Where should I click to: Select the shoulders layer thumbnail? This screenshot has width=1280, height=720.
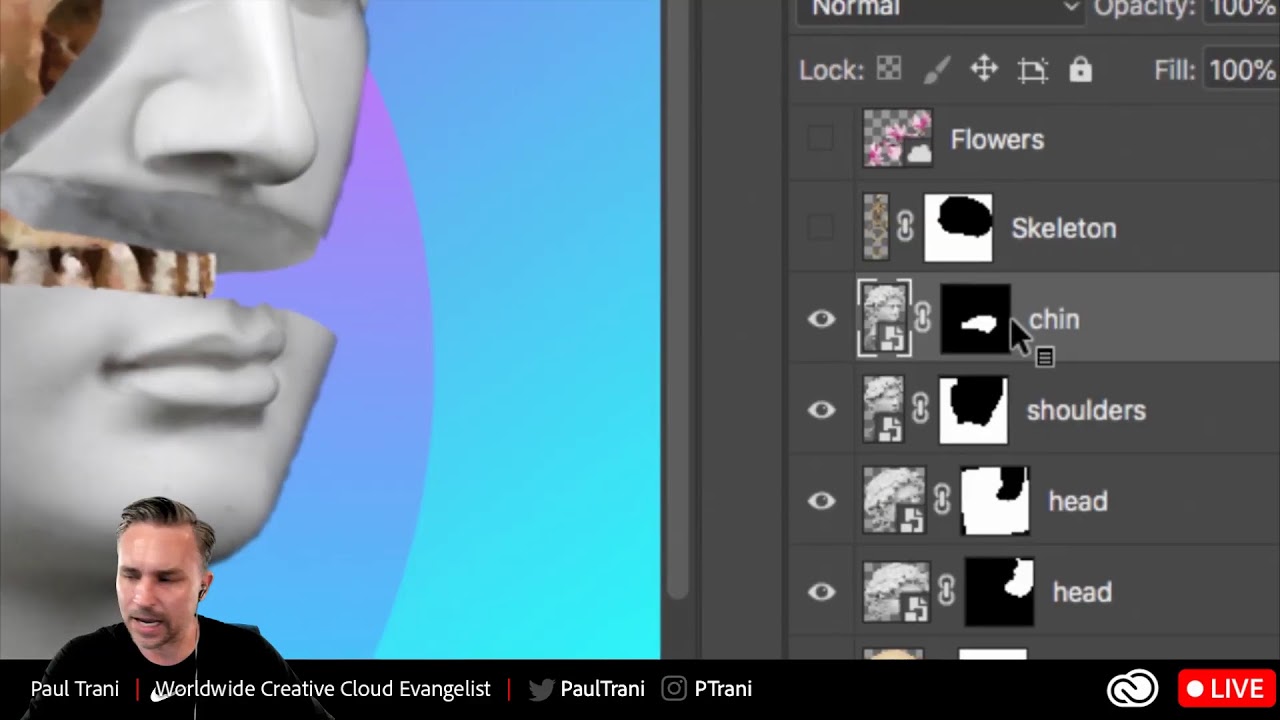tap(884, 410)
